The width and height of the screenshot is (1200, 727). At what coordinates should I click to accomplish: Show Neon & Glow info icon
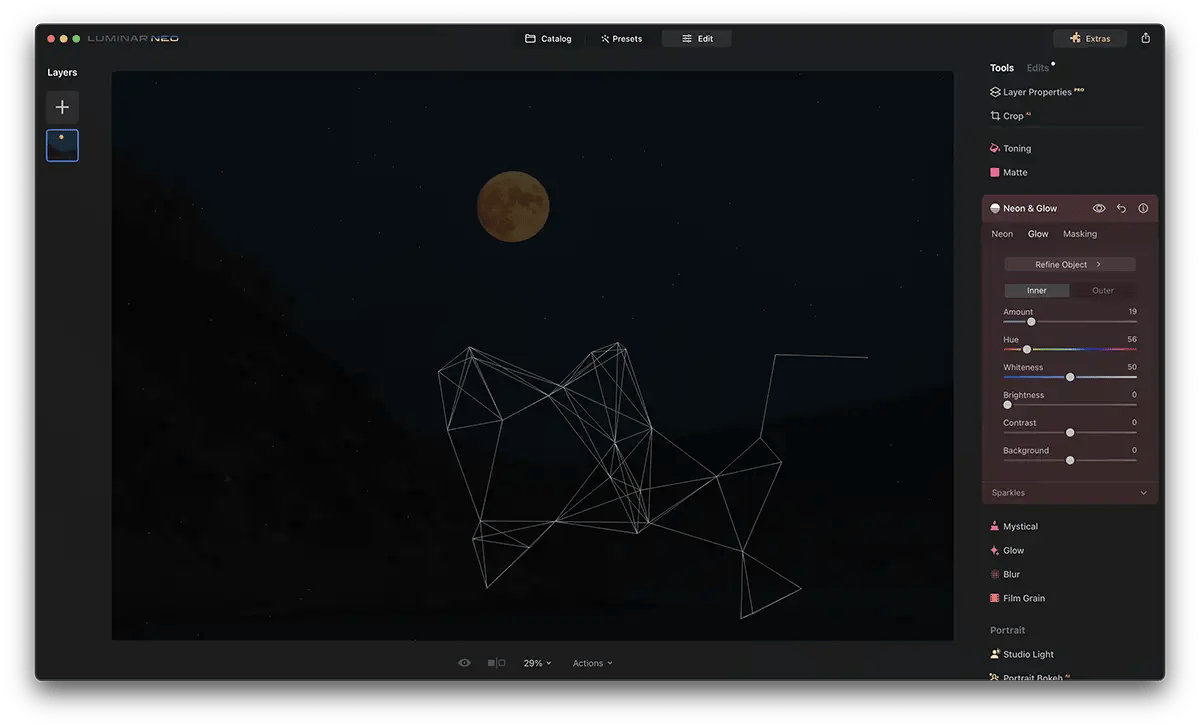pos(1143,209)
